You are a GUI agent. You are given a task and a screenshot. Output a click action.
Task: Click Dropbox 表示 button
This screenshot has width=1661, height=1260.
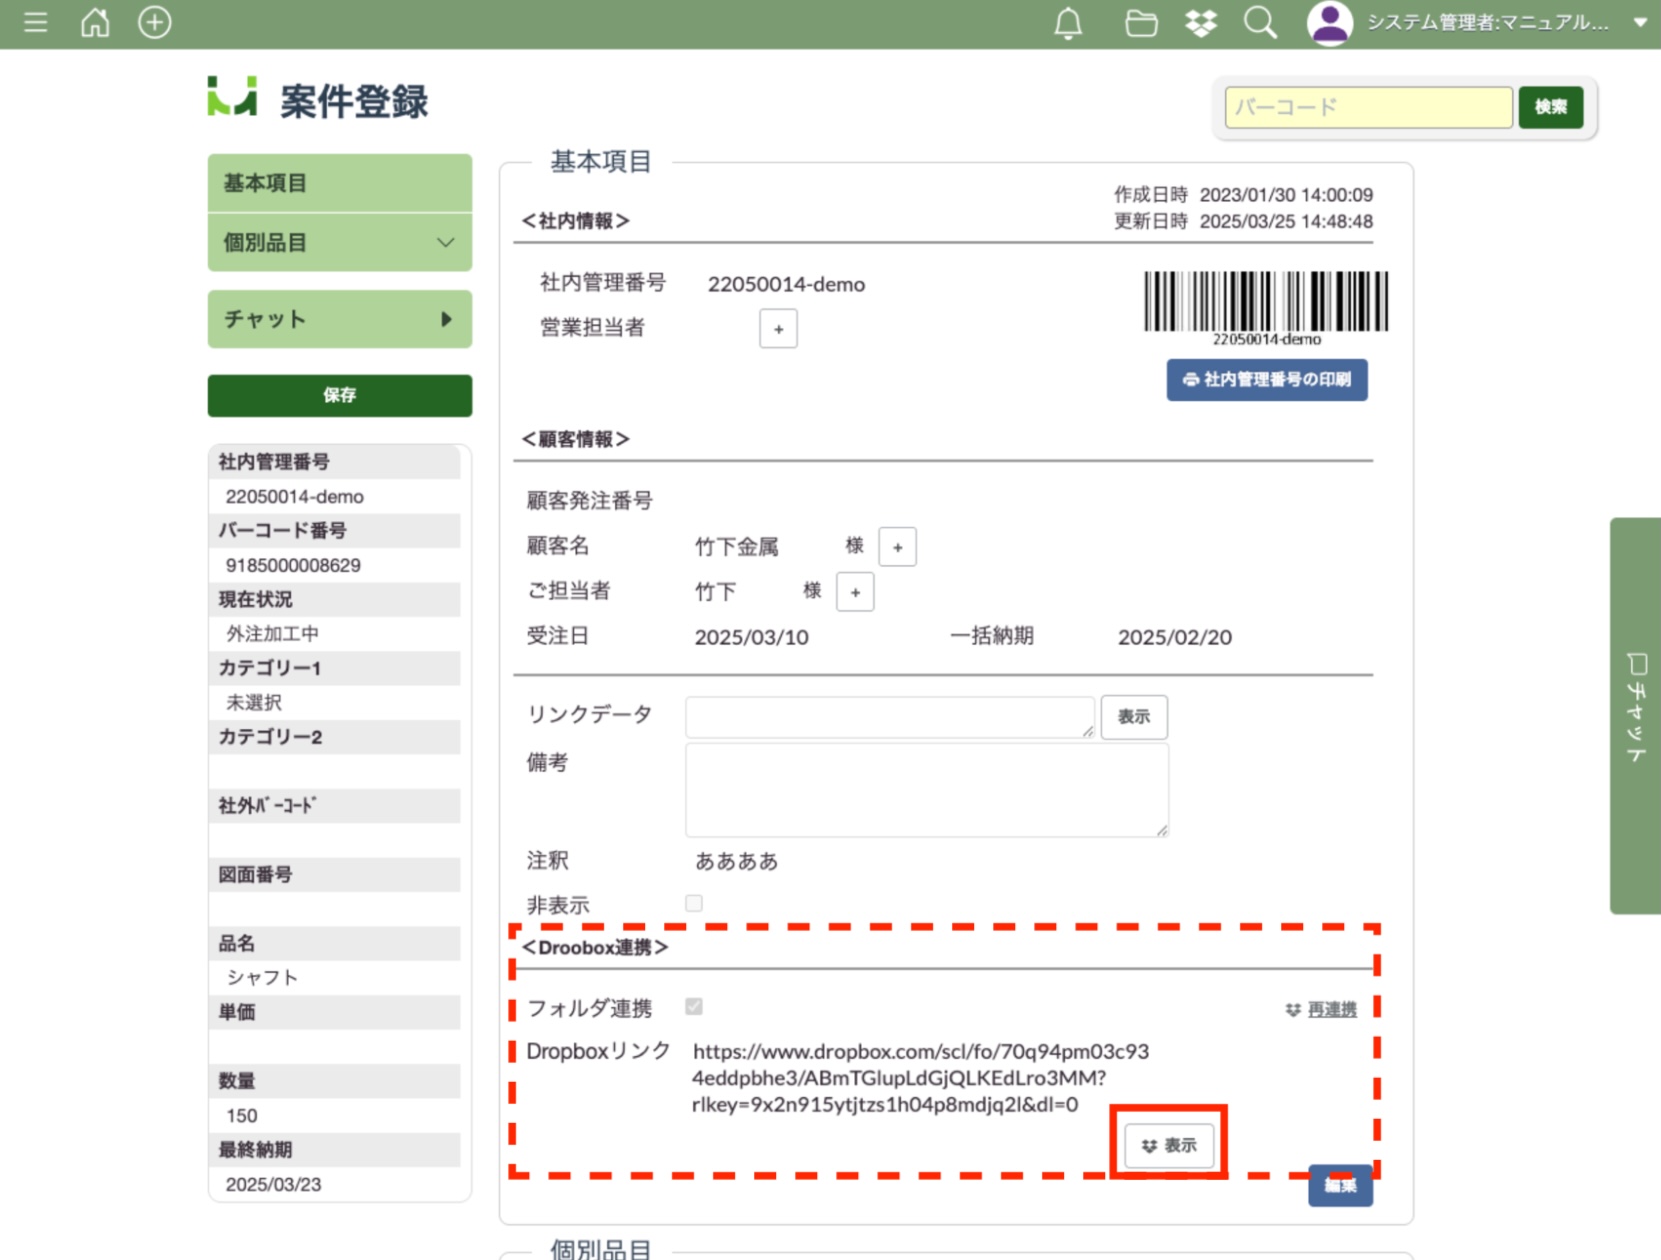pyautogui.click(x=1169, y=1145)
